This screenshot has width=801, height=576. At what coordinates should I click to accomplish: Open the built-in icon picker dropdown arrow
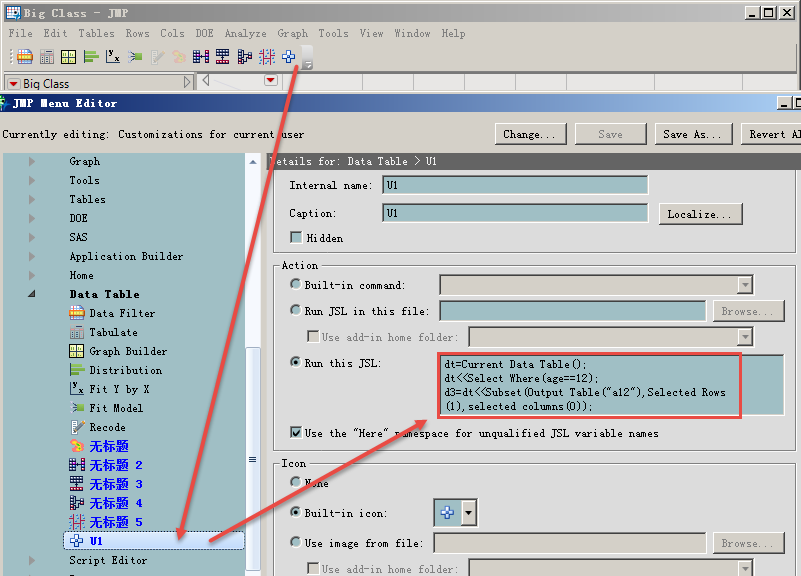click(468, 513)
